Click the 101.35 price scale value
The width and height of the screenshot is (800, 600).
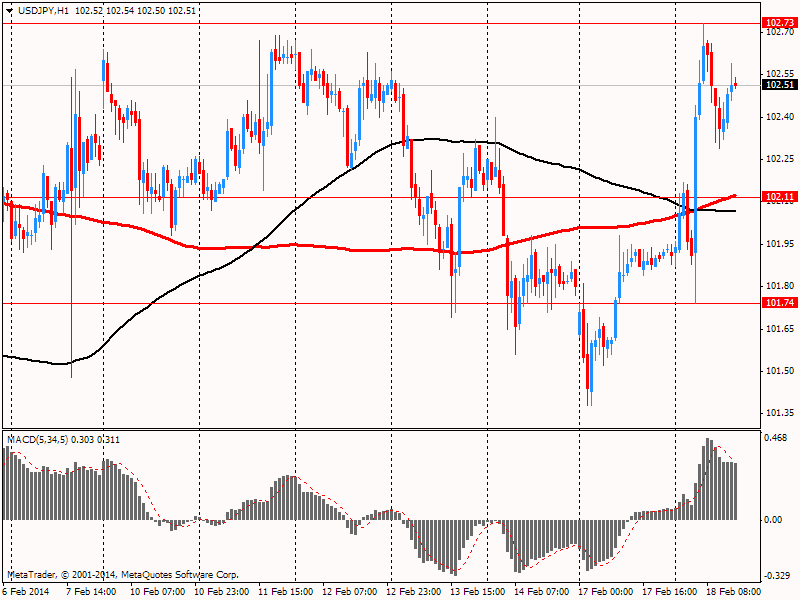click(780, 413)
